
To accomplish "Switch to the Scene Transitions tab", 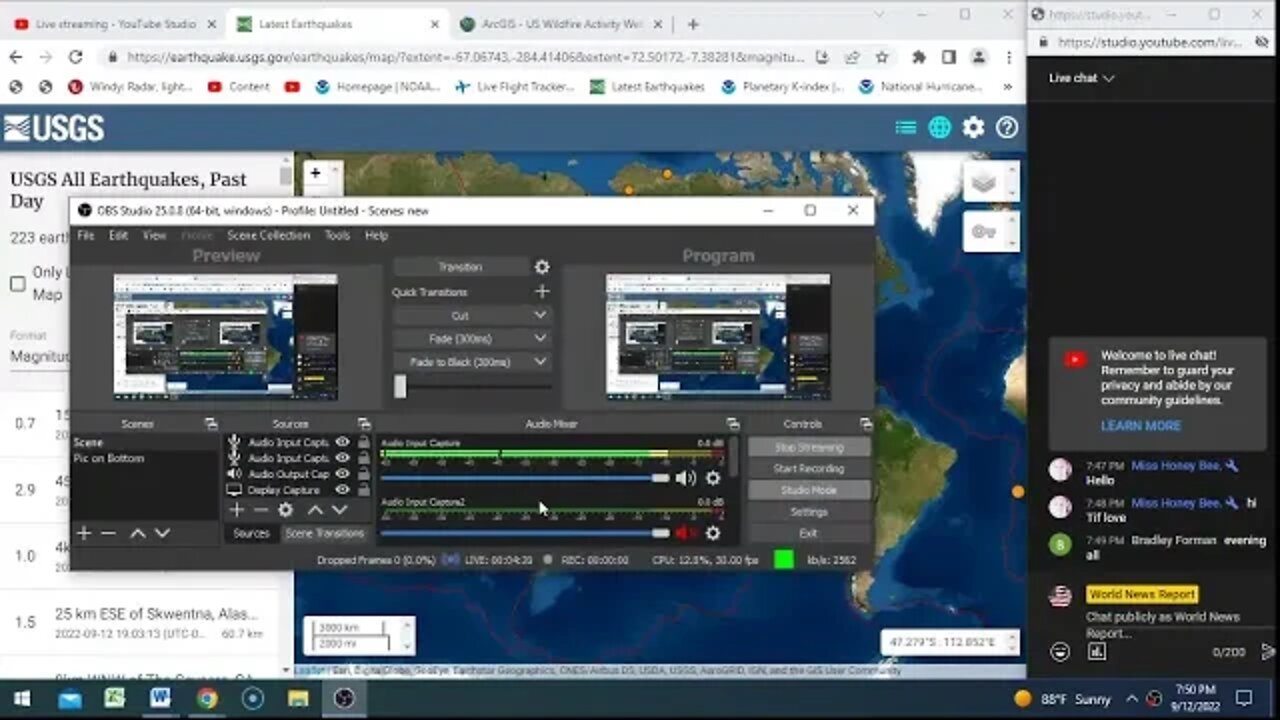I will 324,533.
